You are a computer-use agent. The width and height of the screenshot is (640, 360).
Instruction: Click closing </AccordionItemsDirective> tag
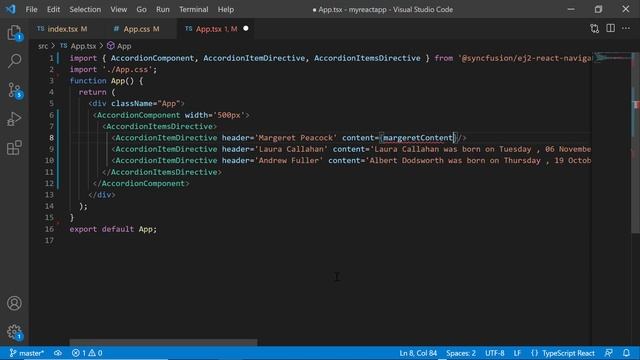162,172
